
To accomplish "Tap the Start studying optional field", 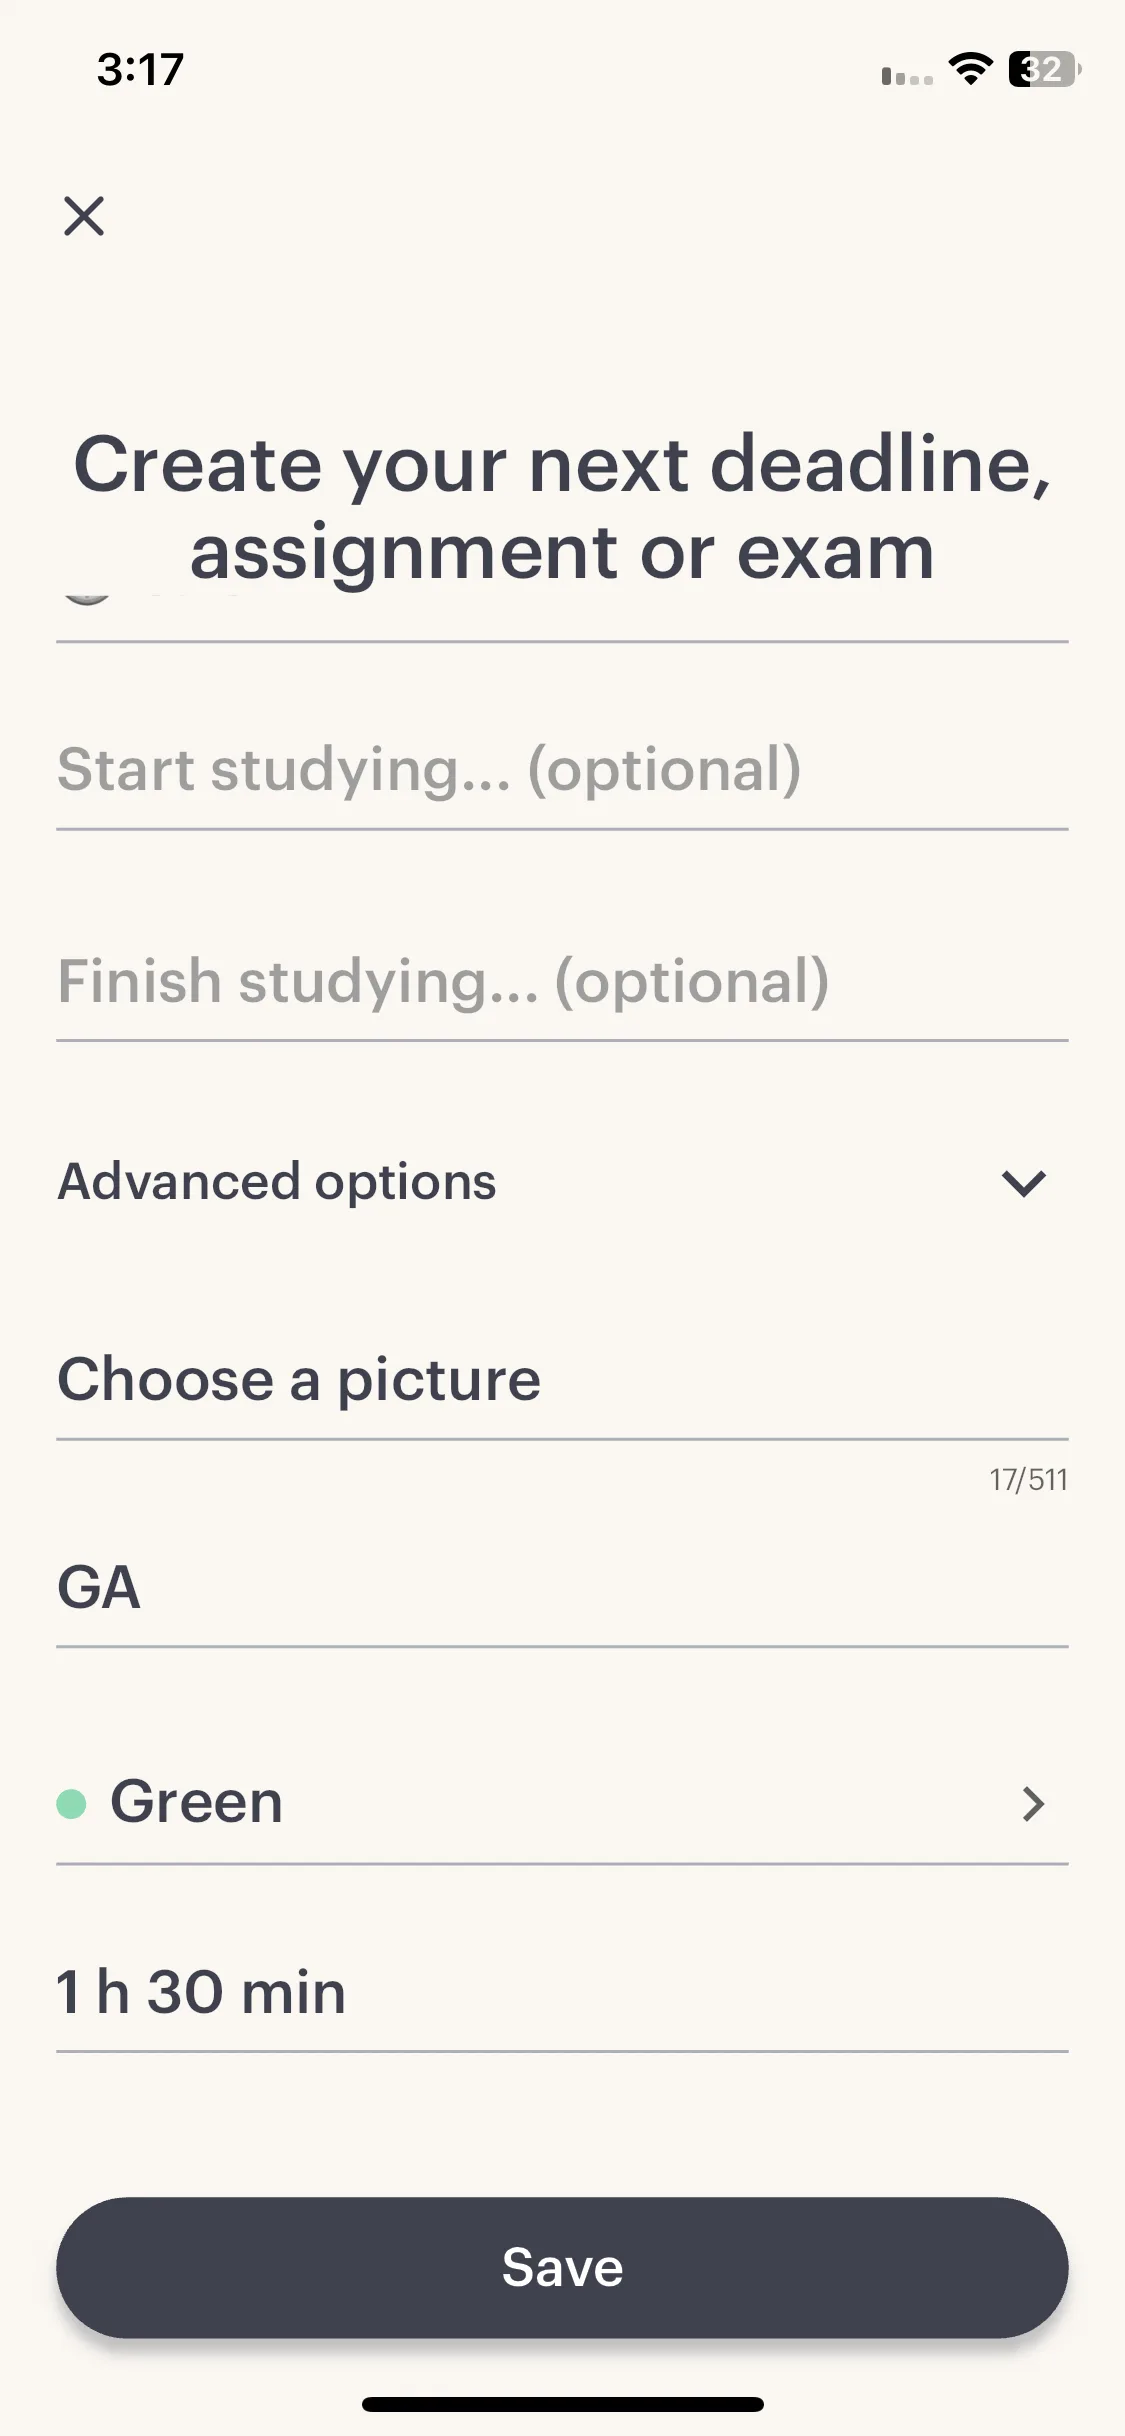I will pyautogui.click(x=562, y=770).
